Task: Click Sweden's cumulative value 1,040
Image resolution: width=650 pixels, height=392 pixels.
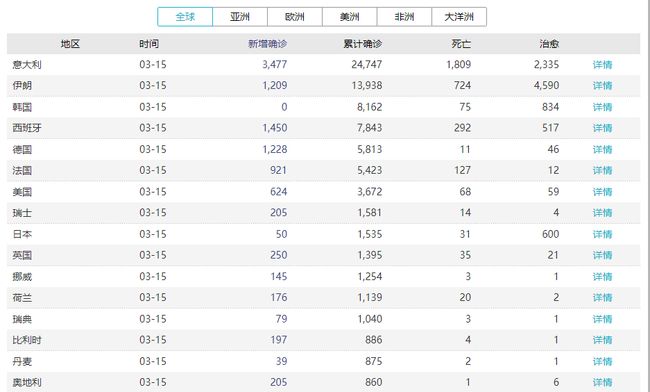Action: click(369, 319)
